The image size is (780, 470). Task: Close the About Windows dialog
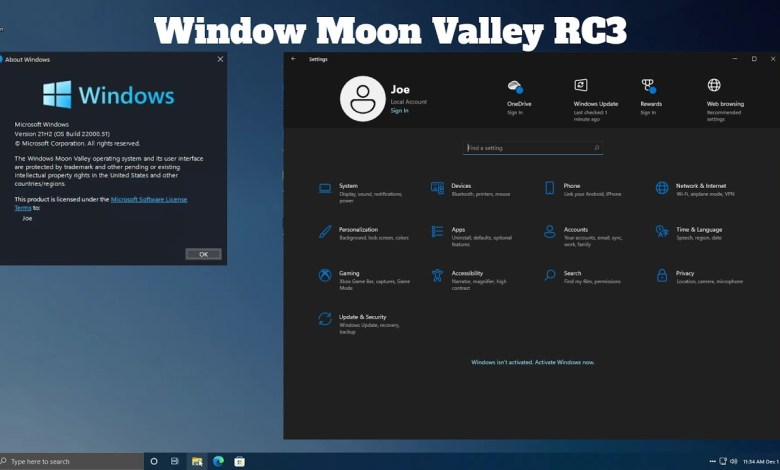coord(220,59)
